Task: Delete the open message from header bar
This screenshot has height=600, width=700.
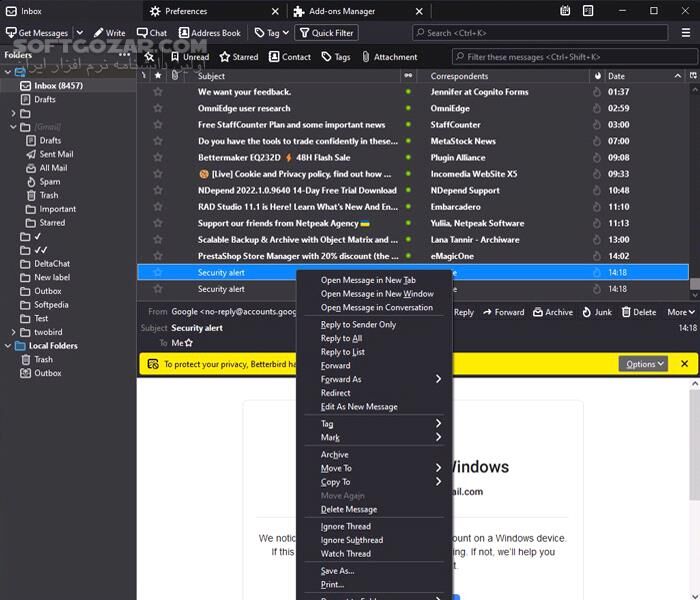Action: (638, 312)
